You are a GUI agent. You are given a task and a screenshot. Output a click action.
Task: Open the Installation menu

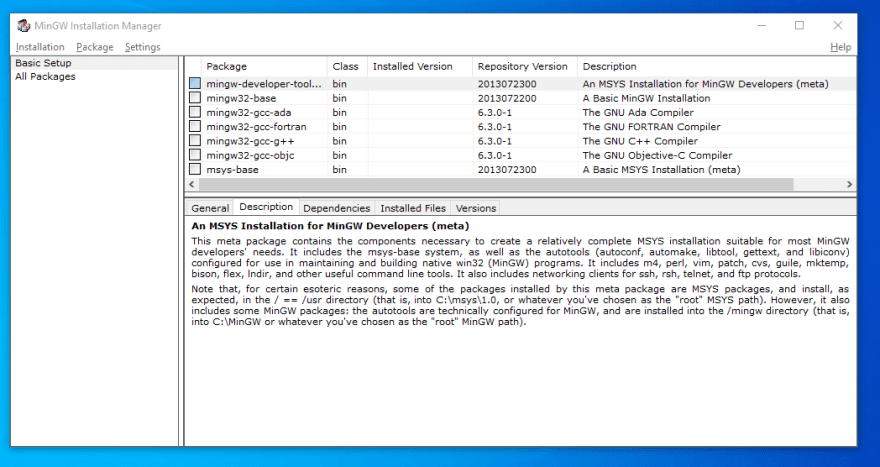point(40,47)
